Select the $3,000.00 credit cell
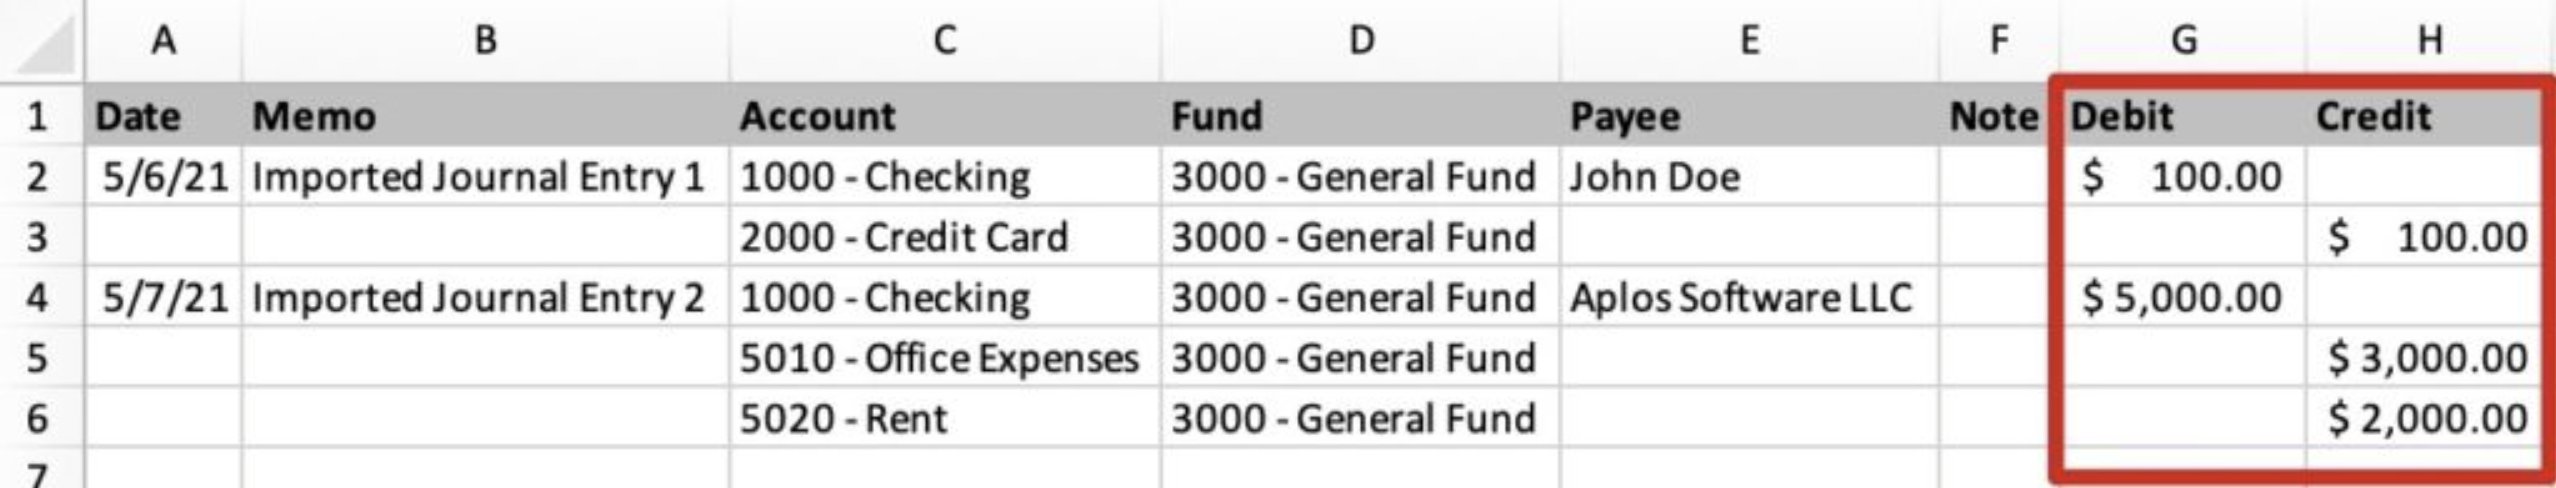This screenshot has height=488, width=2556. [2426, 357]
